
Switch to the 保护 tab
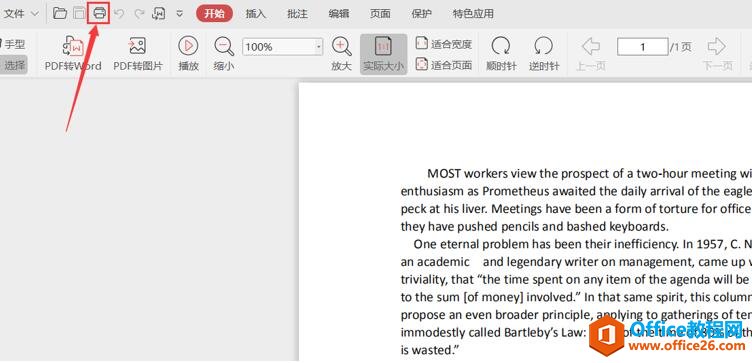coord(421,13)
